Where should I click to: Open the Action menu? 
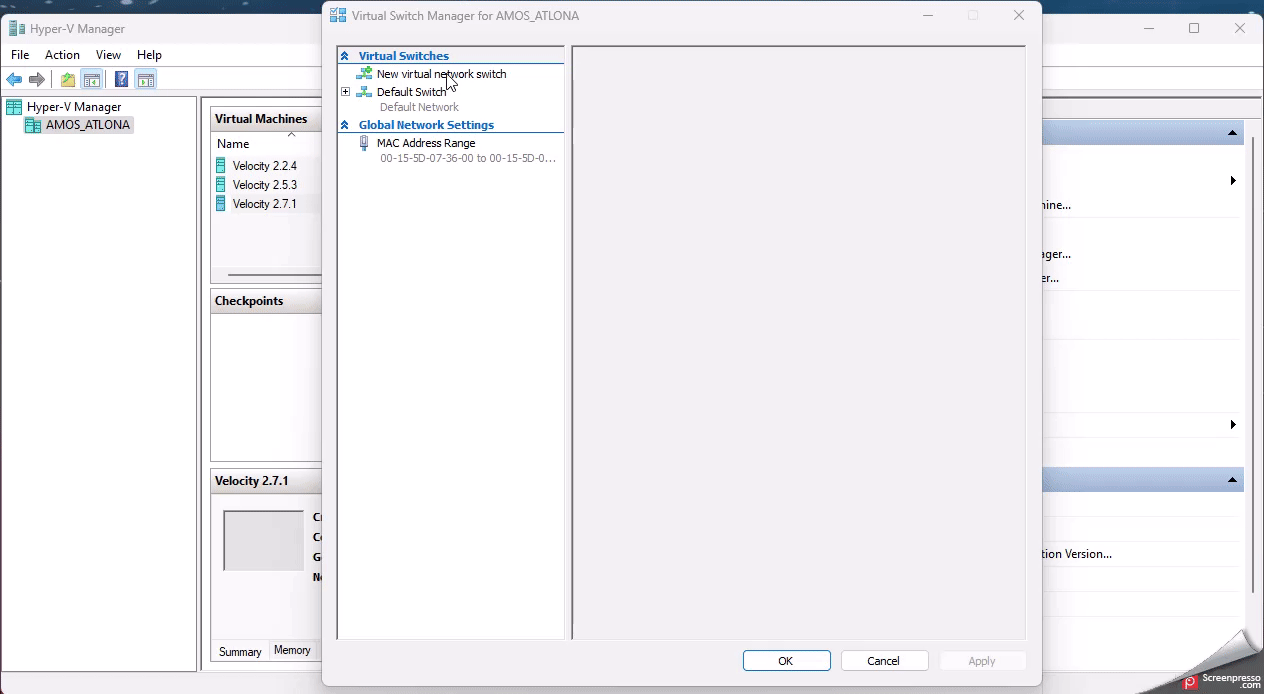[62, 55]
